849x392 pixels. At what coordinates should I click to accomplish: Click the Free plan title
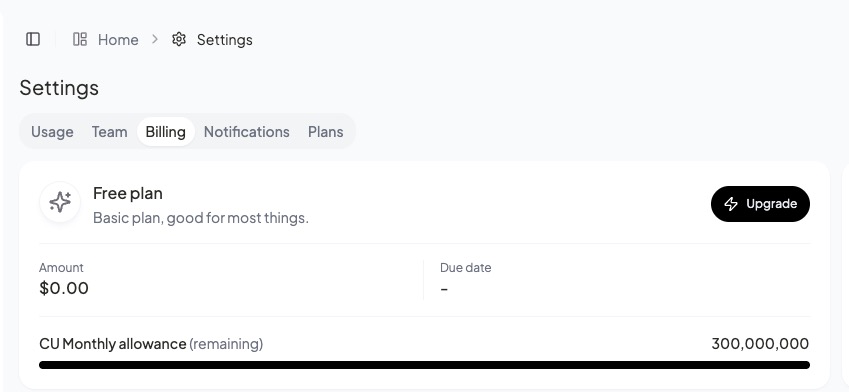click(128, 193)
